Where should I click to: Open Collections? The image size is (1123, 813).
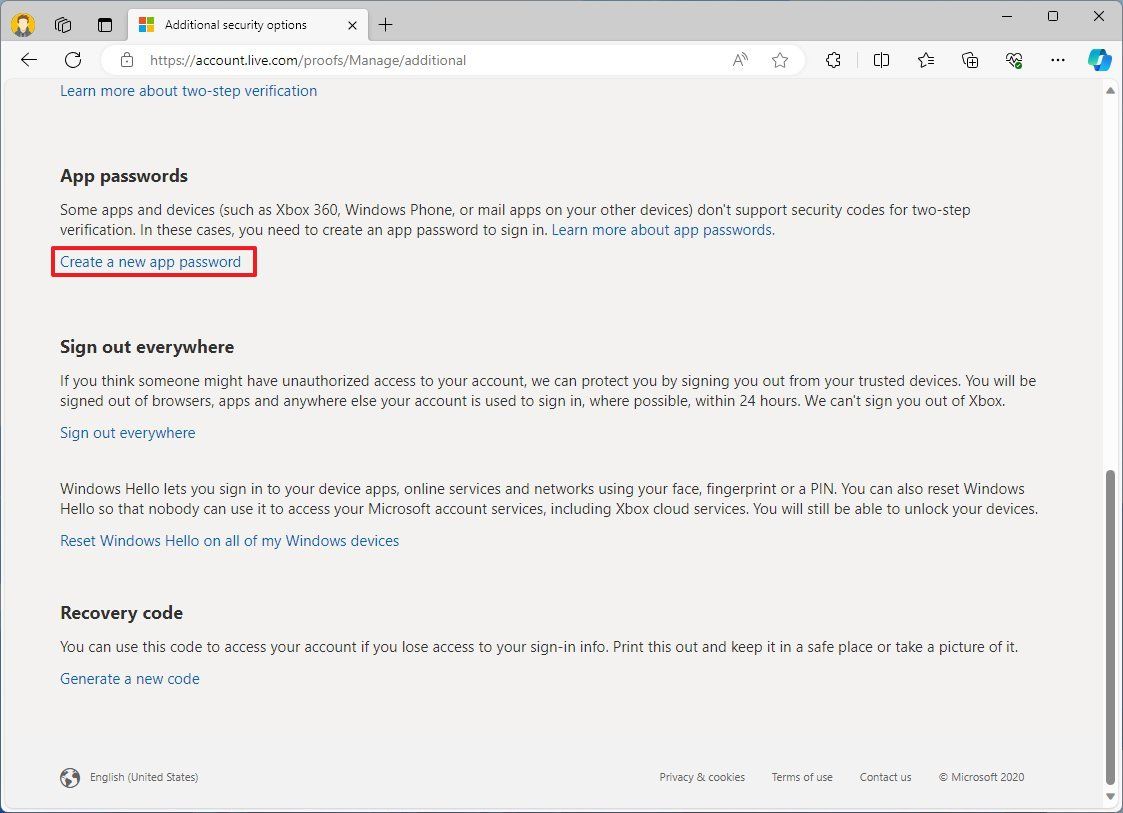click(x=969, y=60)
